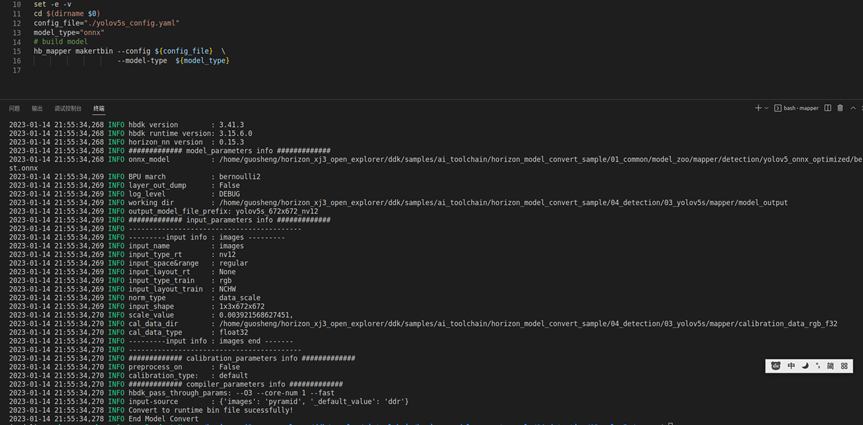This screenshot has width=863, height=425.
Task: Create a new terminal with plus icon
Action: [x=758, y=108]
